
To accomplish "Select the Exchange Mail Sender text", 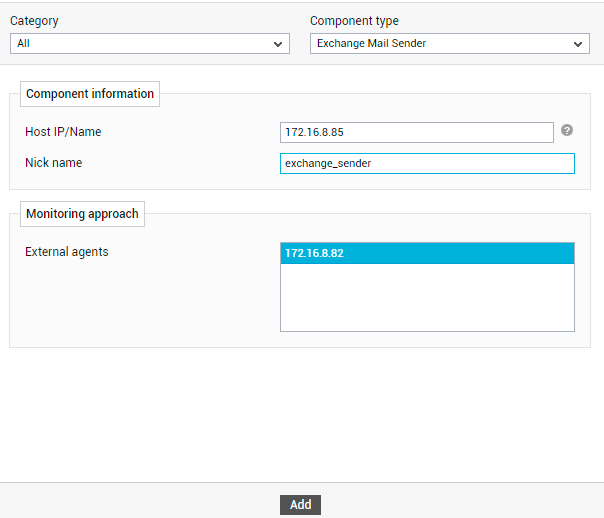I will point(371,44).
